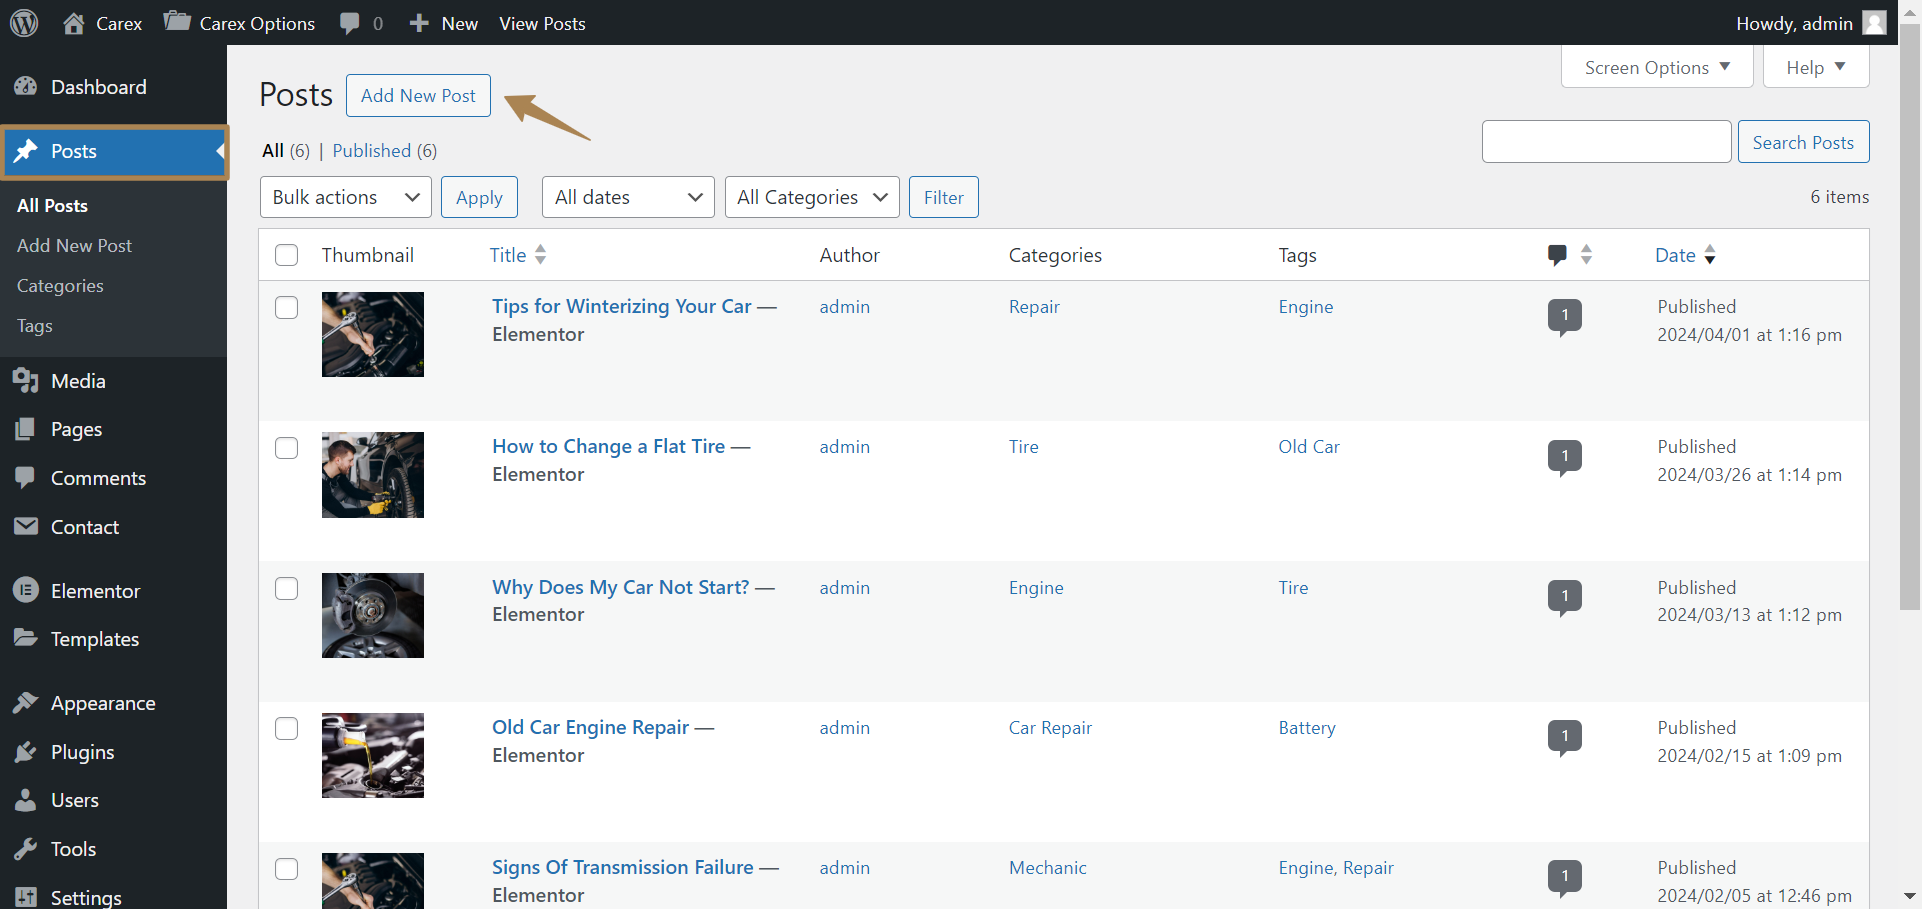This screenshot has width=1922, height=909.
Task: Click the admin avatar icon
Action: point(1875,23)
